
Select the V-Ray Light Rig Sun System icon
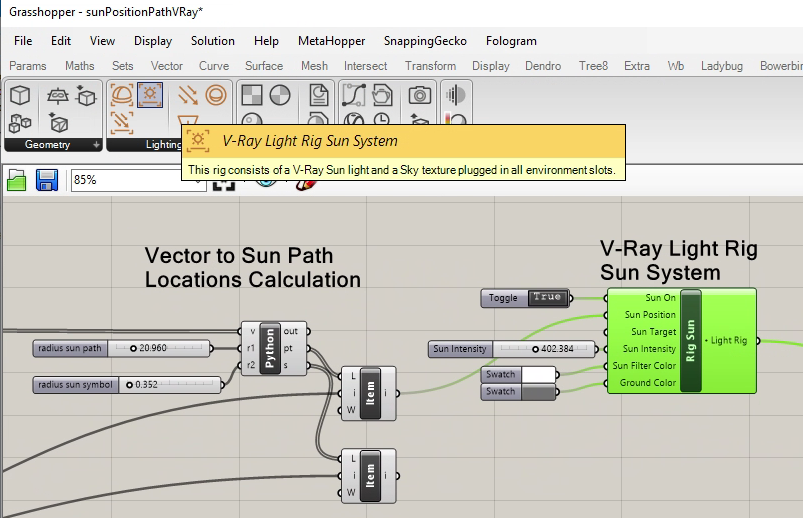click(x=150, y=95)
